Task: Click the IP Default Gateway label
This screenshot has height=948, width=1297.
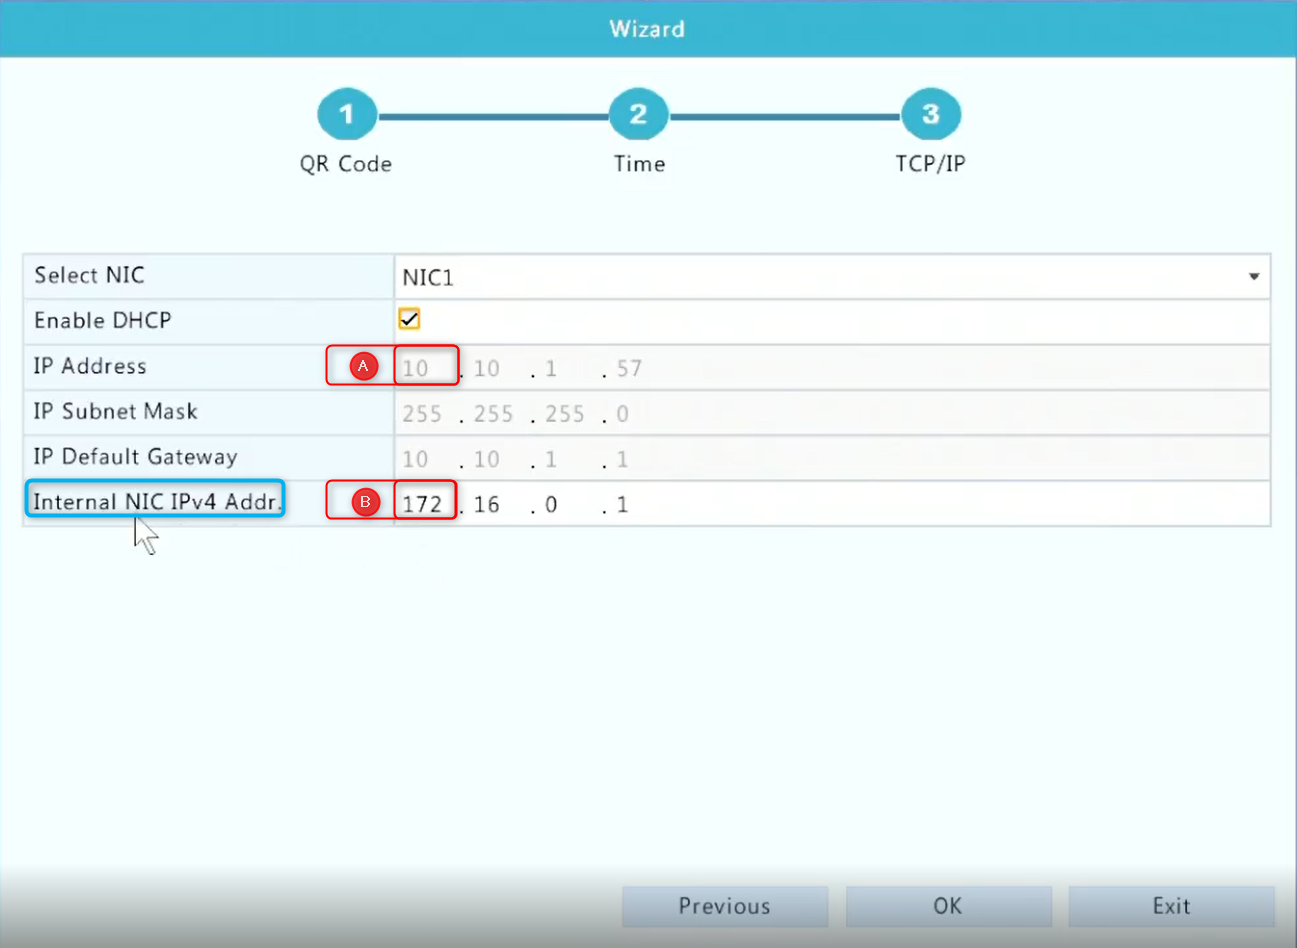Action: click(x=135, y=457)
